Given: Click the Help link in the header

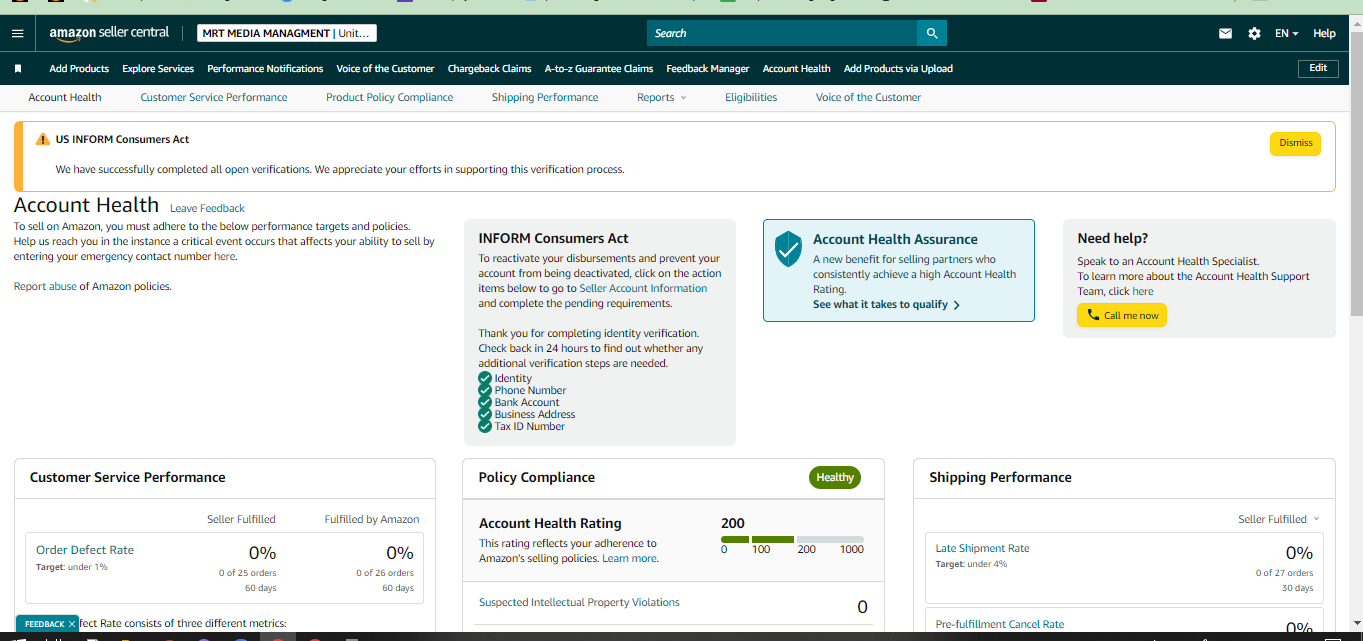Looking at the screenshot, I should tap(1324, 33).
